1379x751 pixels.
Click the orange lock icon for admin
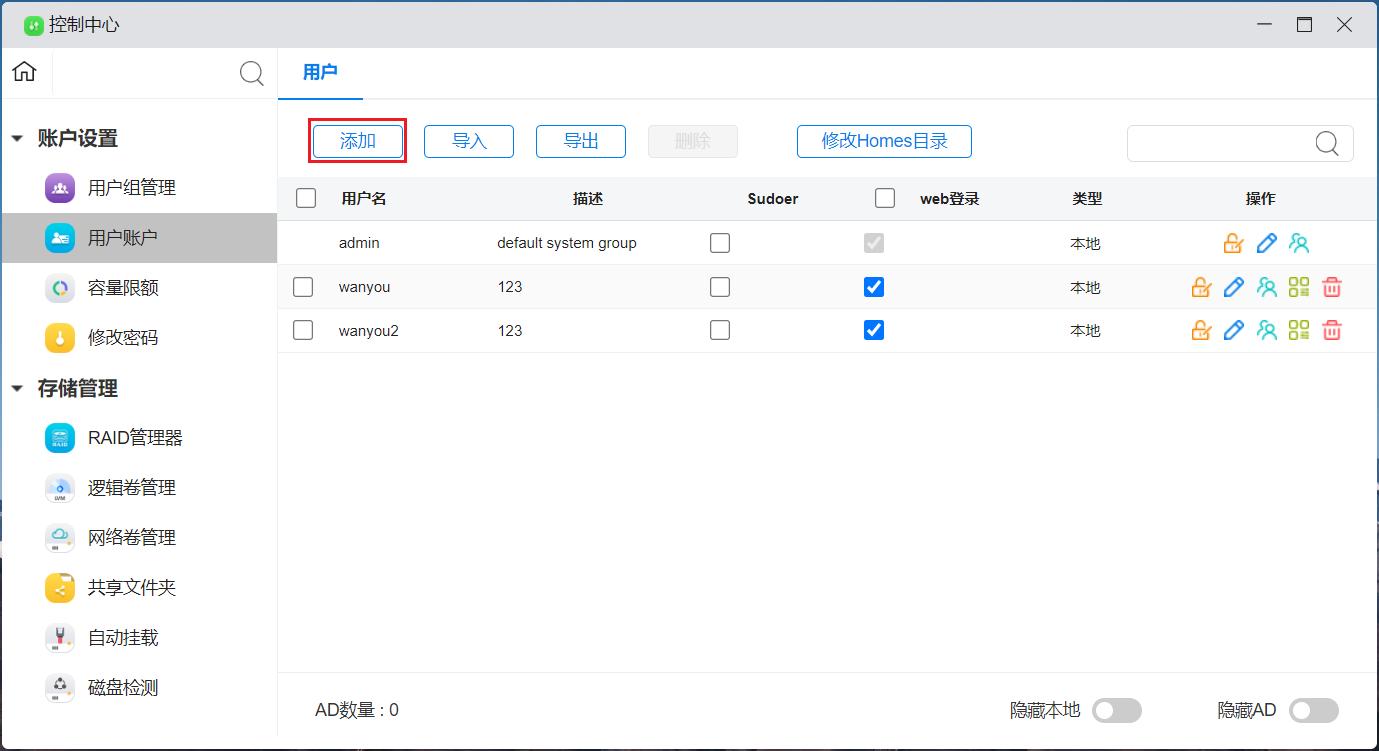(x=1233, y=243)
